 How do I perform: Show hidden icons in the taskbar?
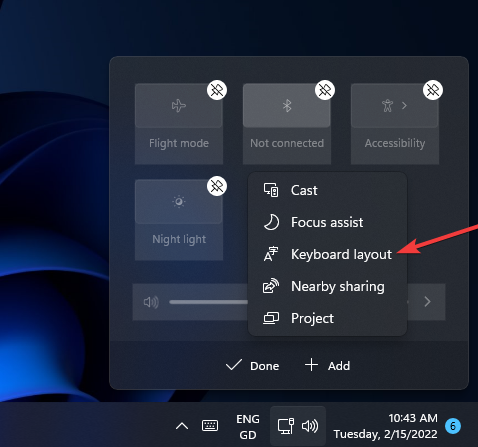pyautogui.click(x=182, y=426)
